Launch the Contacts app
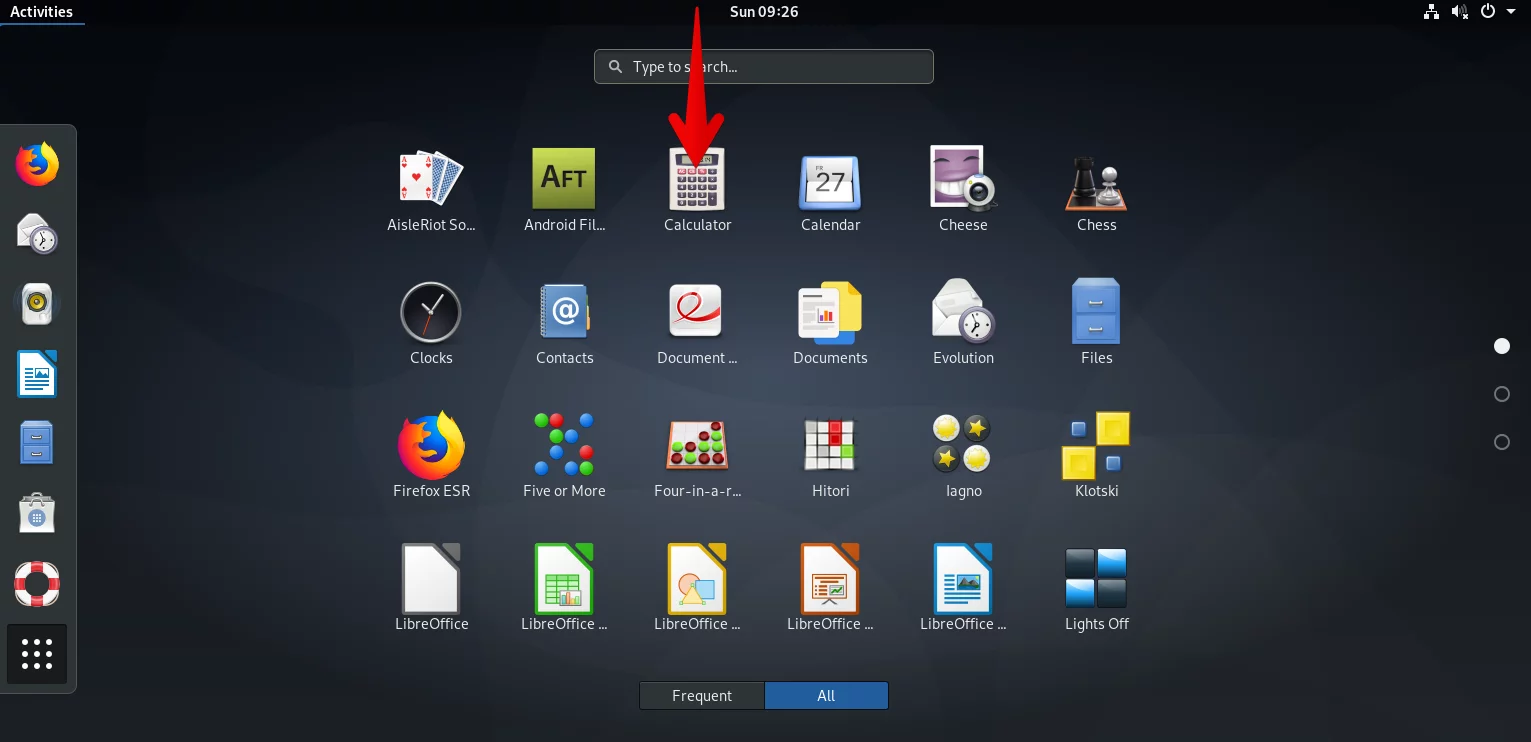The width and height of the screenshot is (1531, 742). pyautogui.click(x=564, y=312)
